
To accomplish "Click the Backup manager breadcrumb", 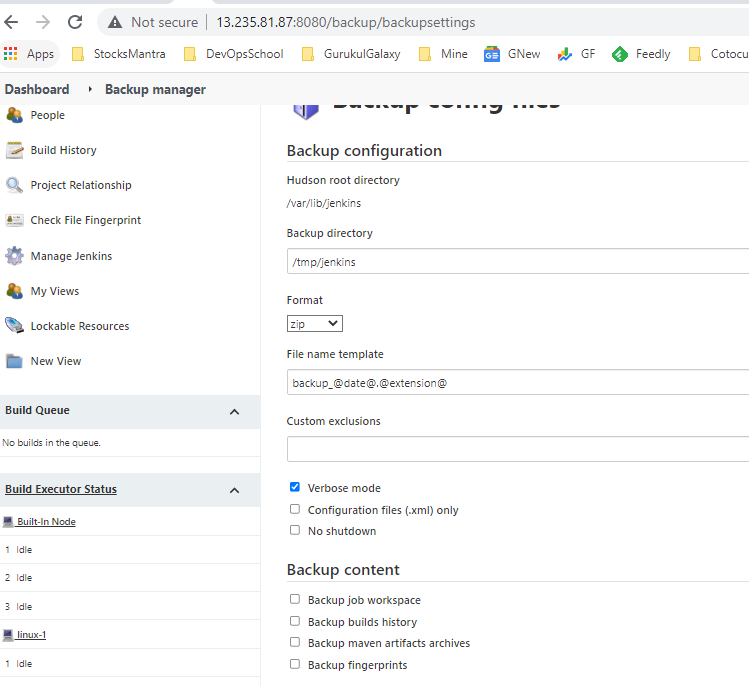I will (155, 90).
